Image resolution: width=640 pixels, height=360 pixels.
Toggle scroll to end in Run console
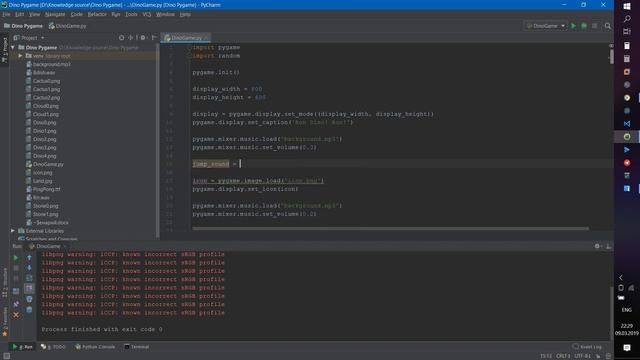29,289
